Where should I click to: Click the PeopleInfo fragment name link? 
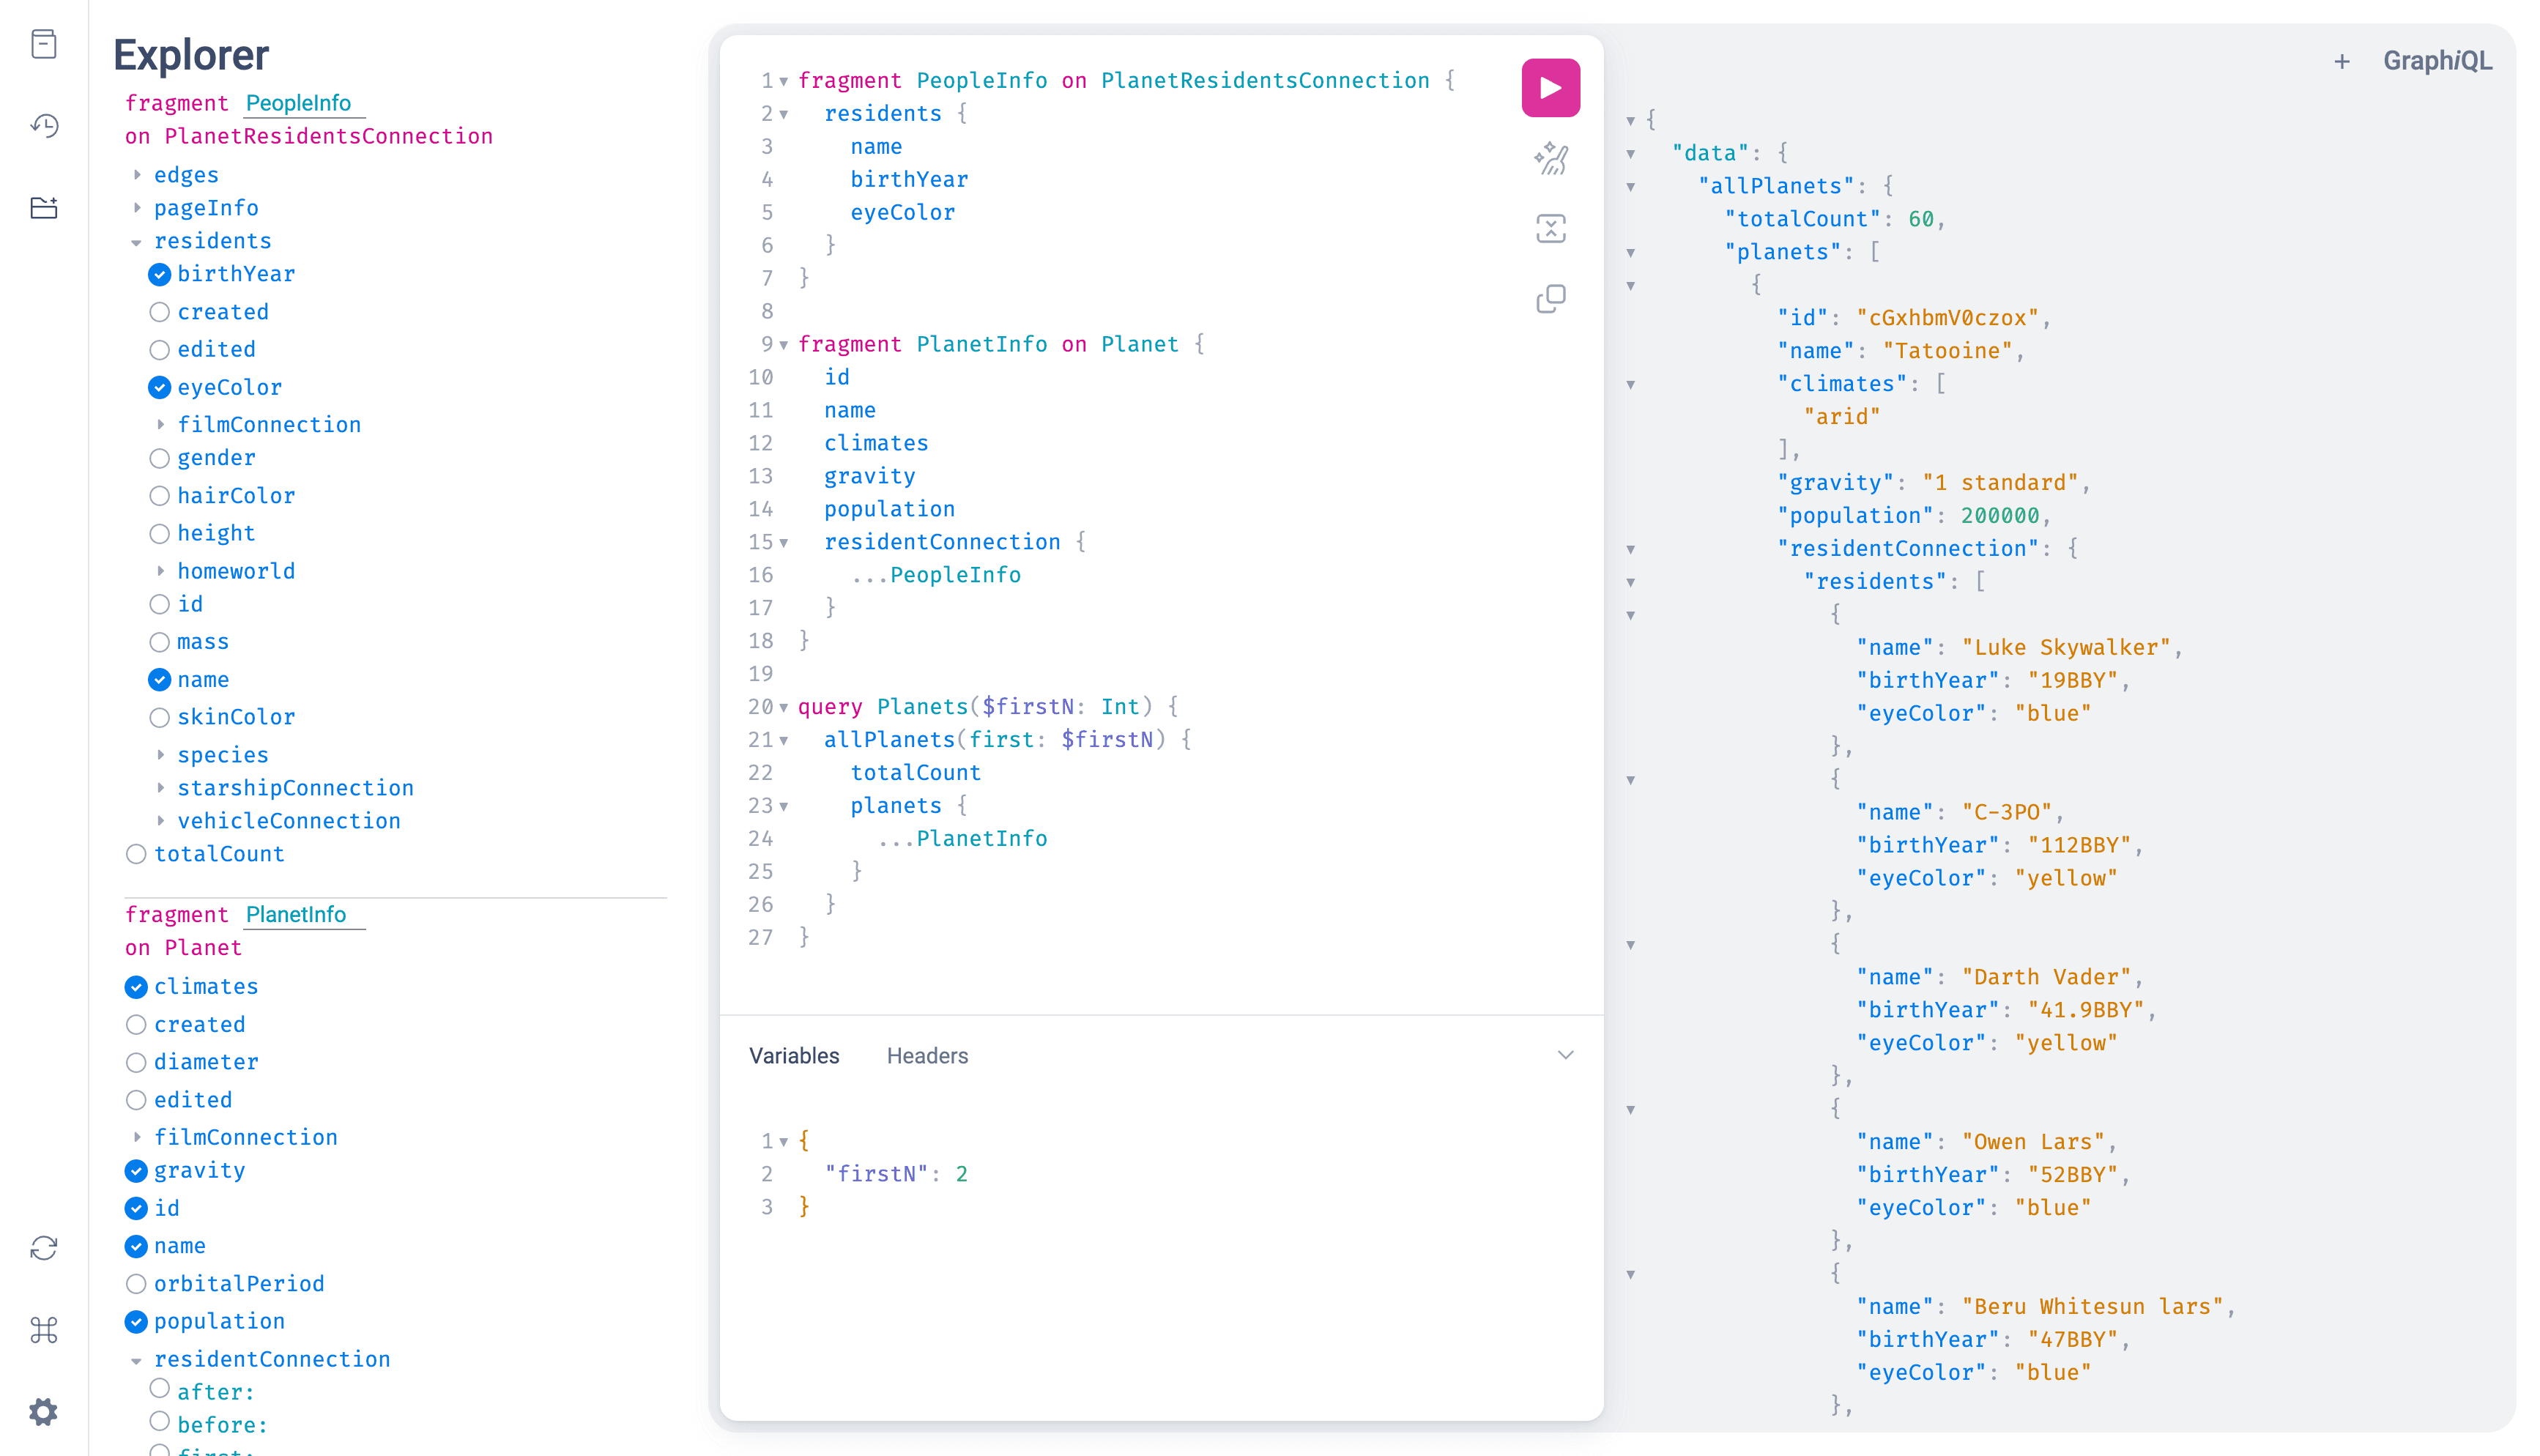(x=298, y=103)
